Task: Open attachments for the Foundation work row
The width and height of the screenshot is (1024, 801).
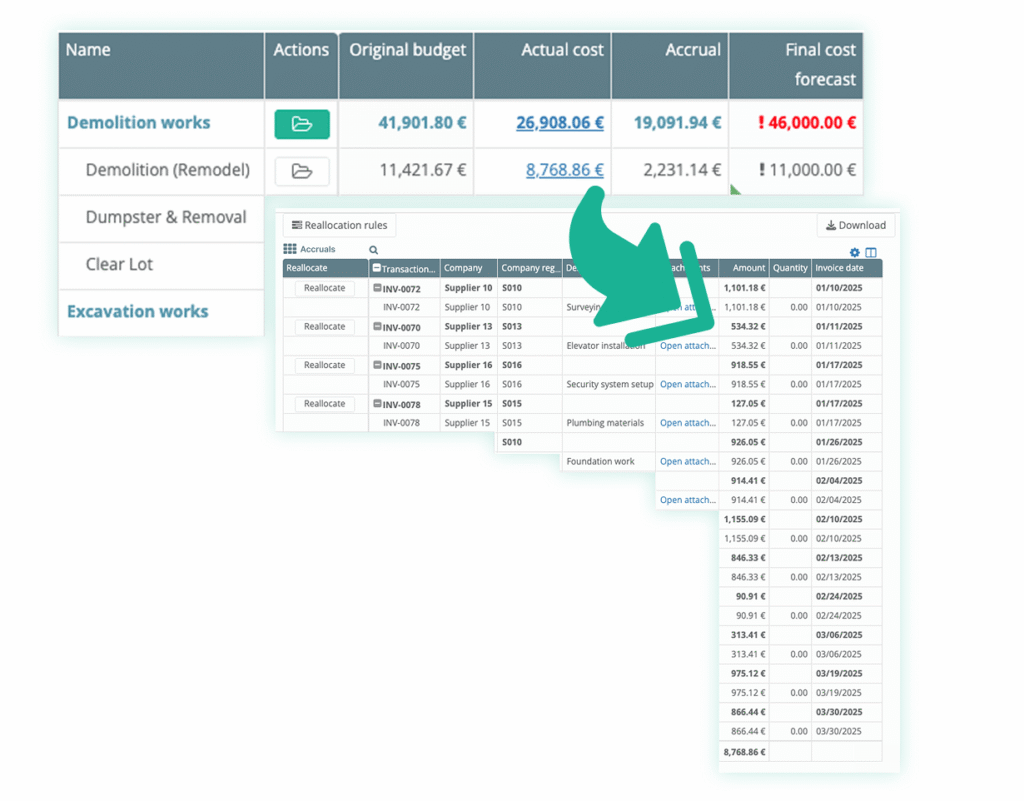Action: coord(688,461)
